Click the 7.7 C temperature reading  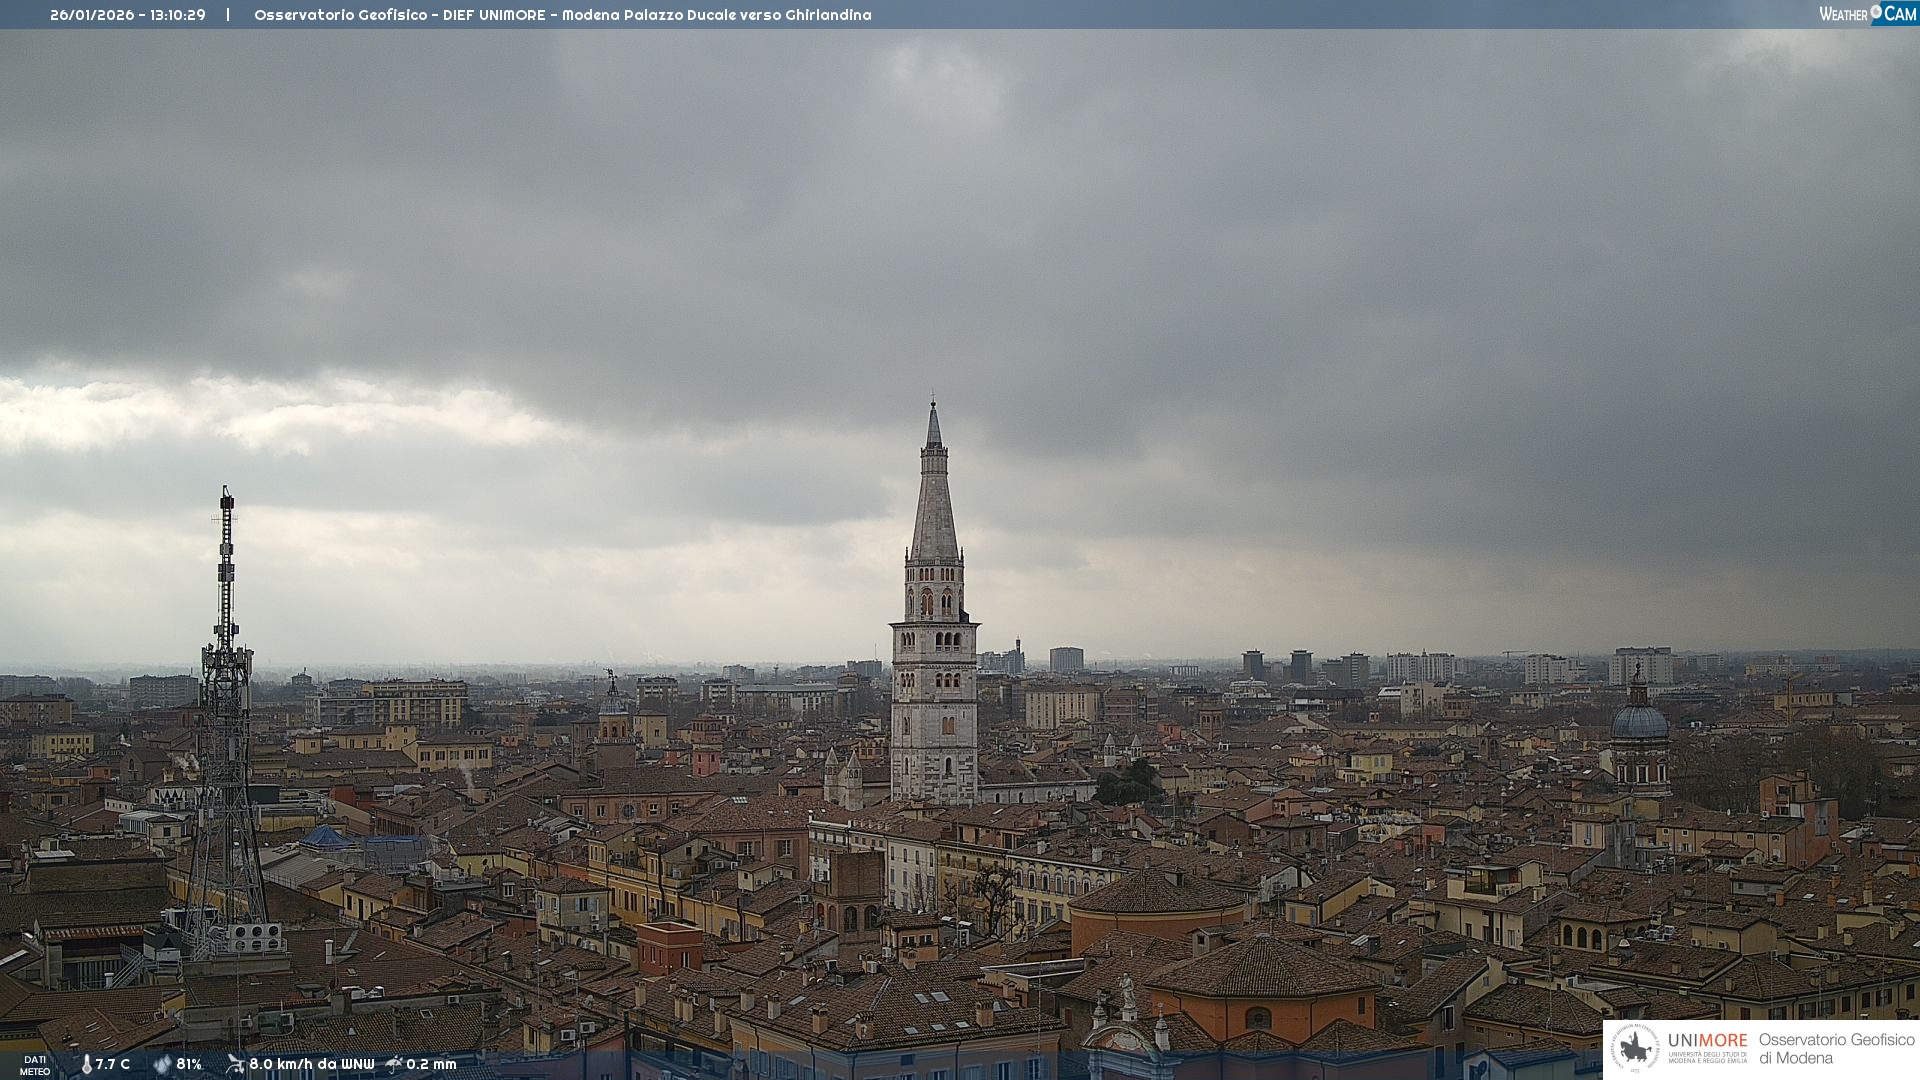(113, 1064)
